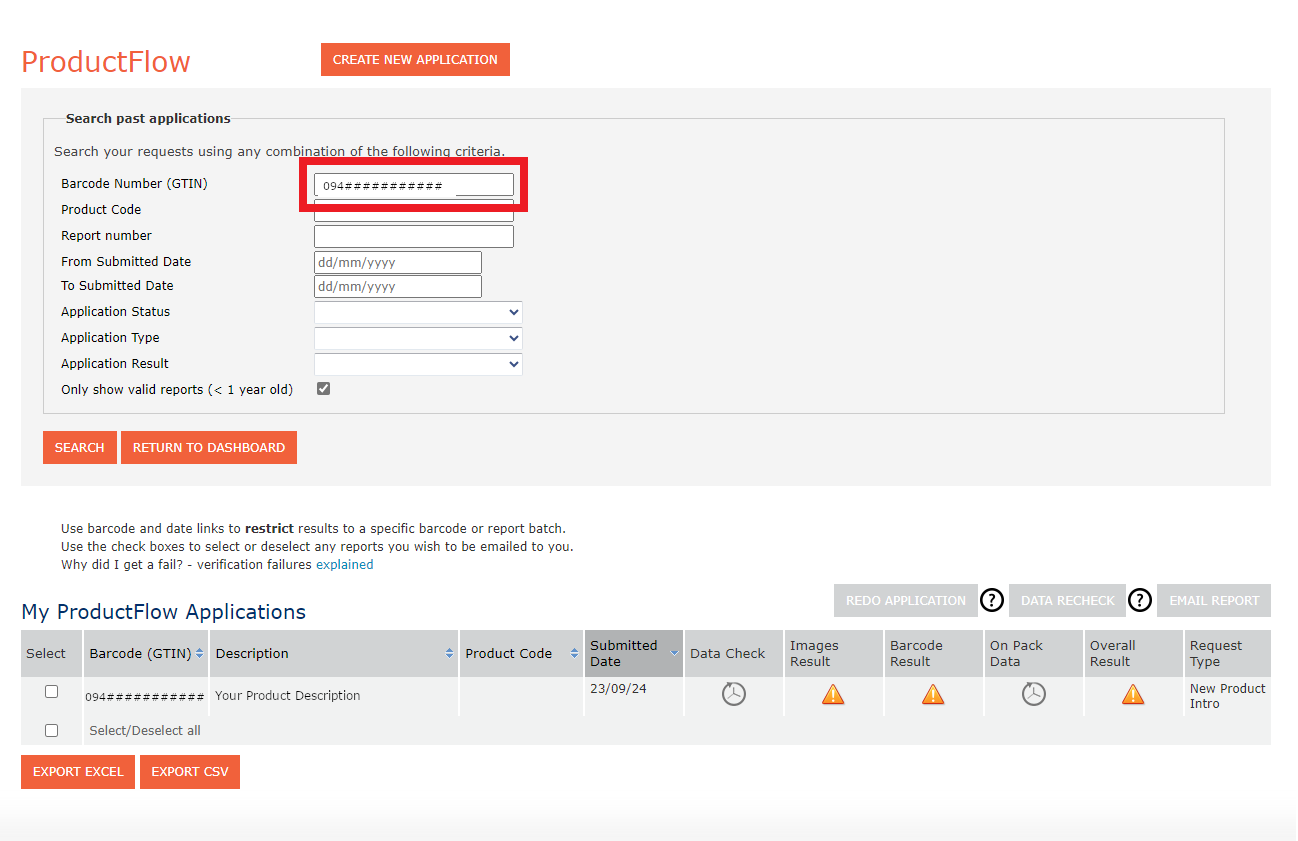Click Your Product Description cell

point(288,695)
